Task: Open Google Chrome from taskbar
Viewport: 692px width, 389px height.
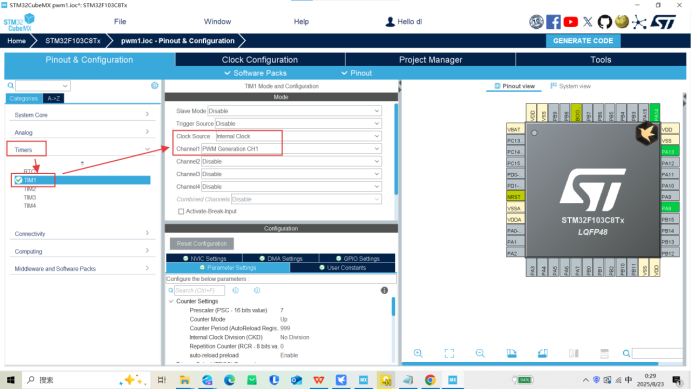Action: [430, 380]
